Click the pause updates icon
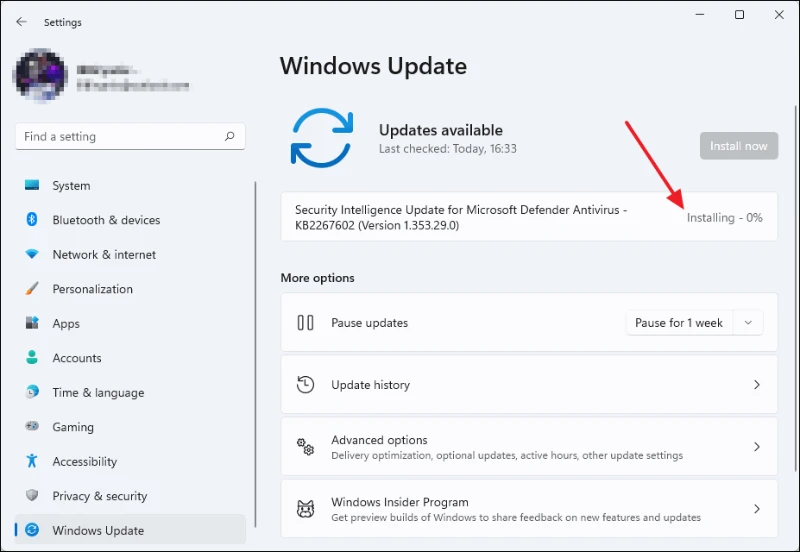Viewport: 800px width, 552px height. [x=306, y=322]
